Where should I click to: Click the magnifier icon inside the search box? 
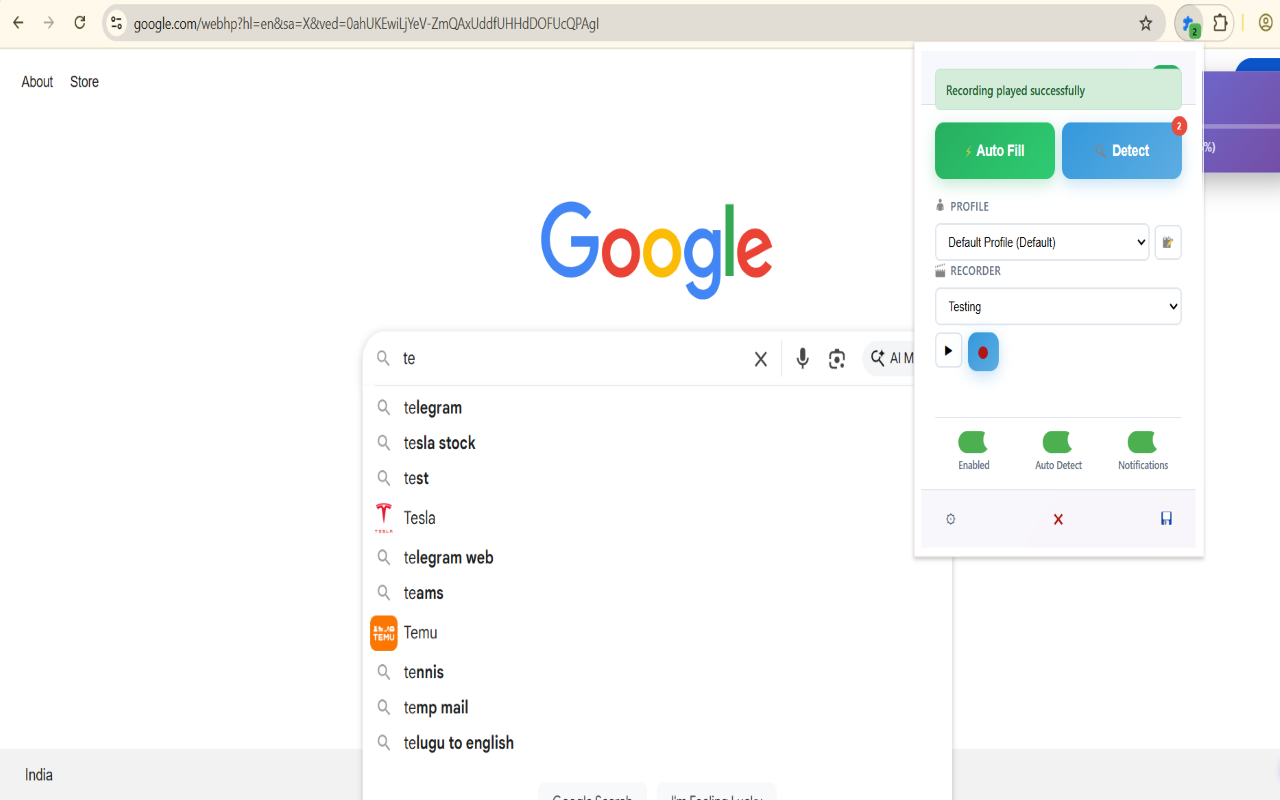point(383,358)
